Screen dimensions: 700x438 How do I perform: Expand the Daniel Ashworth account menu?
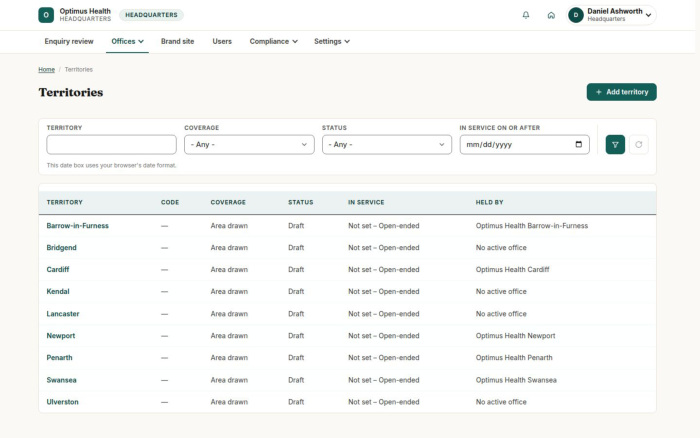click(x=611, y=15)
